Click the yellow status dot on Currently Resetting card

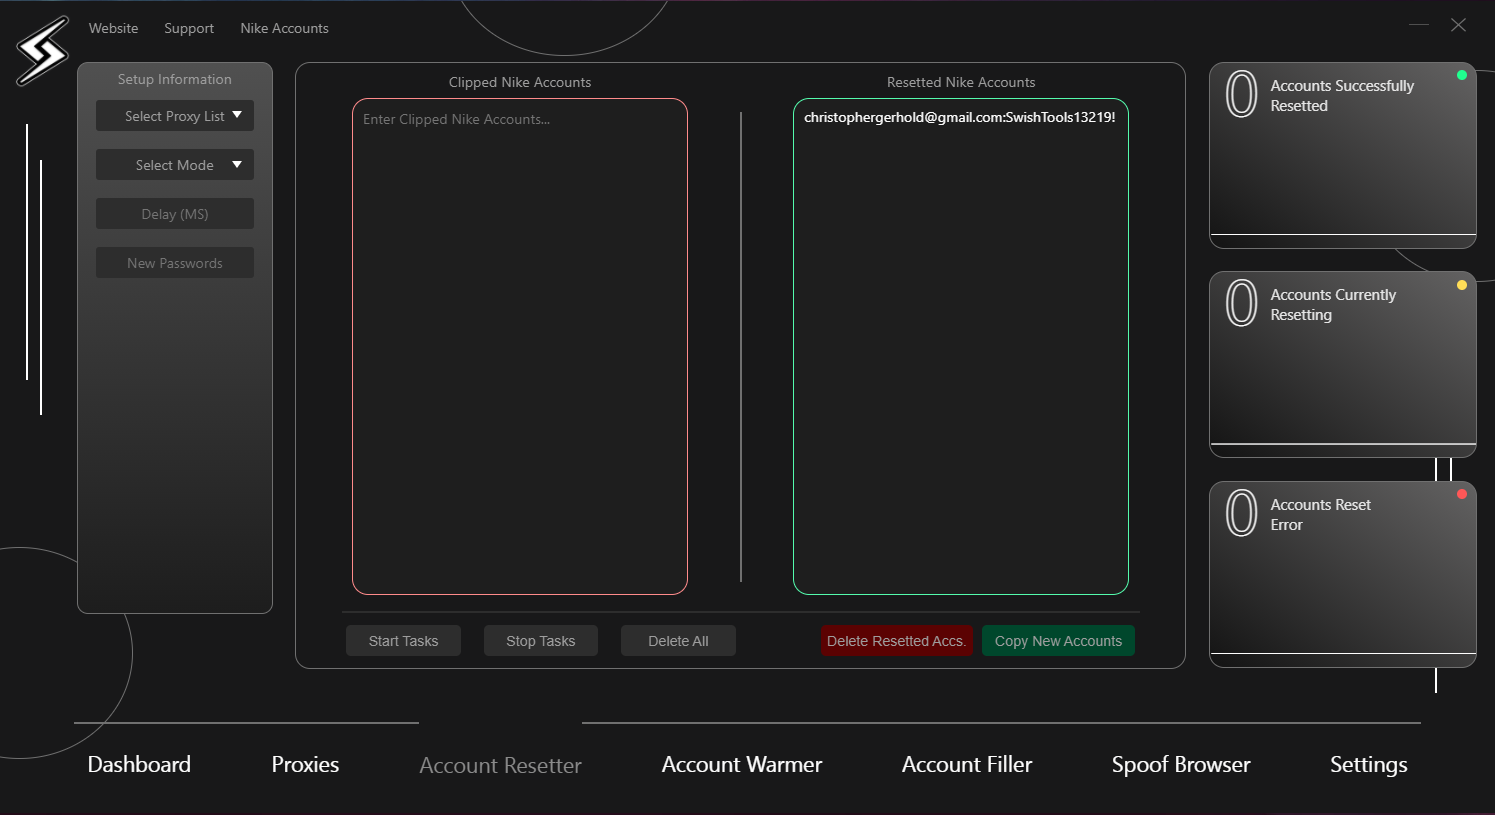pyautogui.click(x=1461, y=285)
